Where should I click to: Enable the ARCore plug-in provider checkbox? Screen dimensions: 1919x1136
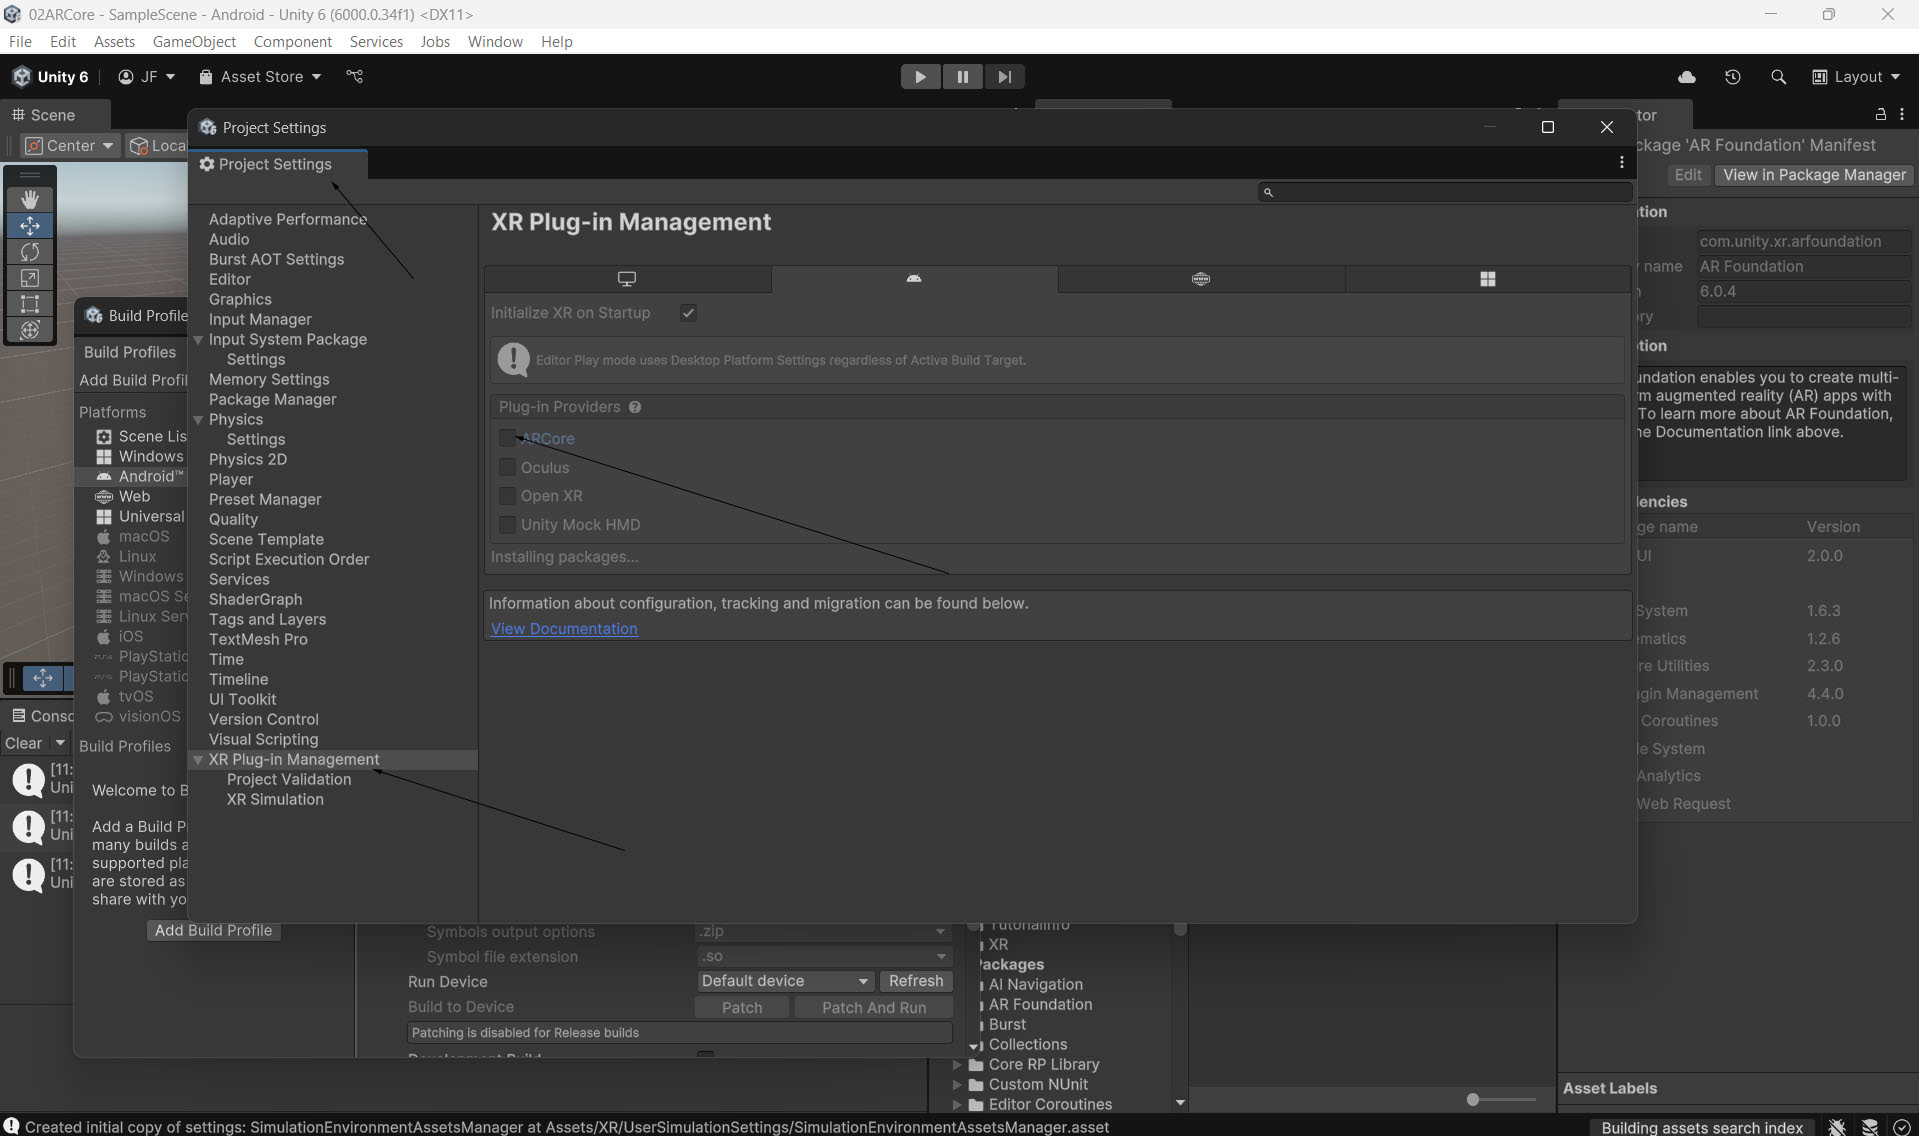(x=507, y=438)
